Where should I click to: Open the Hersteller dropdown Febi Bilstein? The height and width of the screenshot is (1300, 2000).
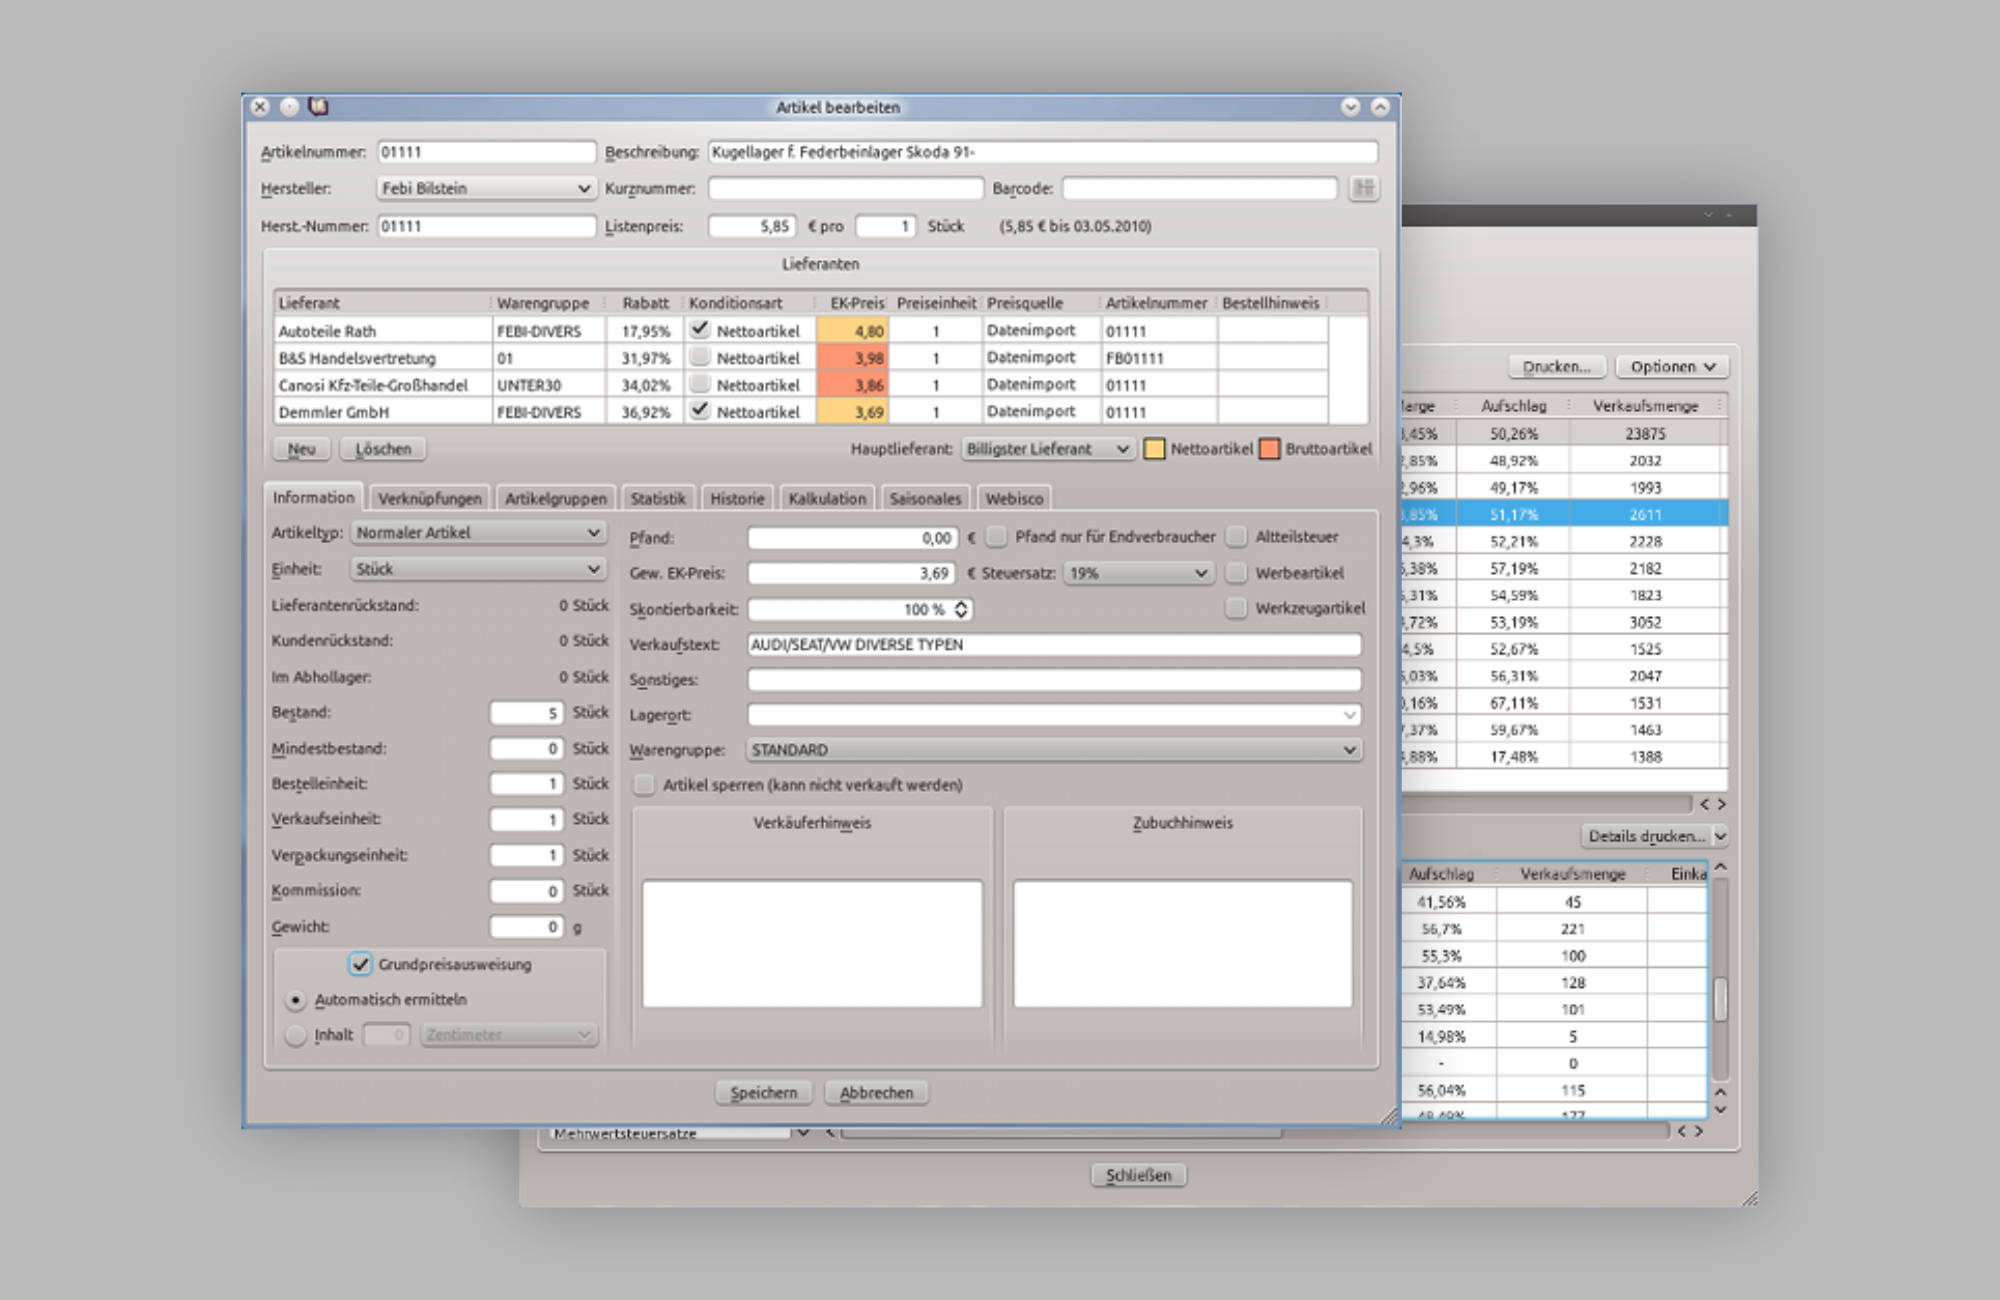(x=486, y=188)
